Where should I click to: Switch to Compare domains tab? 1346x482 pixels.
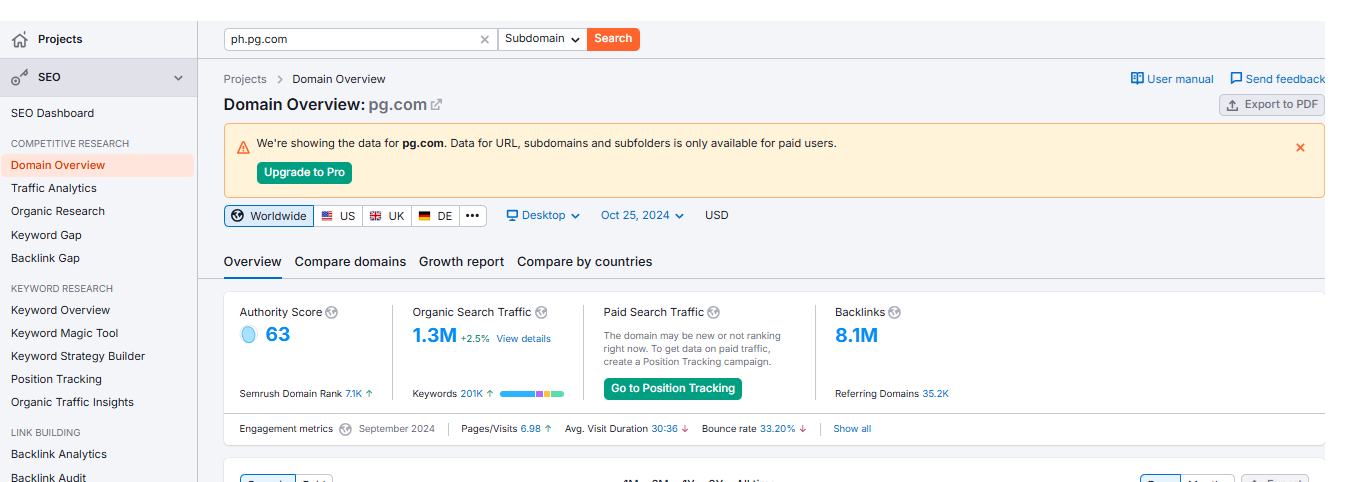click(x=350, y=262)
